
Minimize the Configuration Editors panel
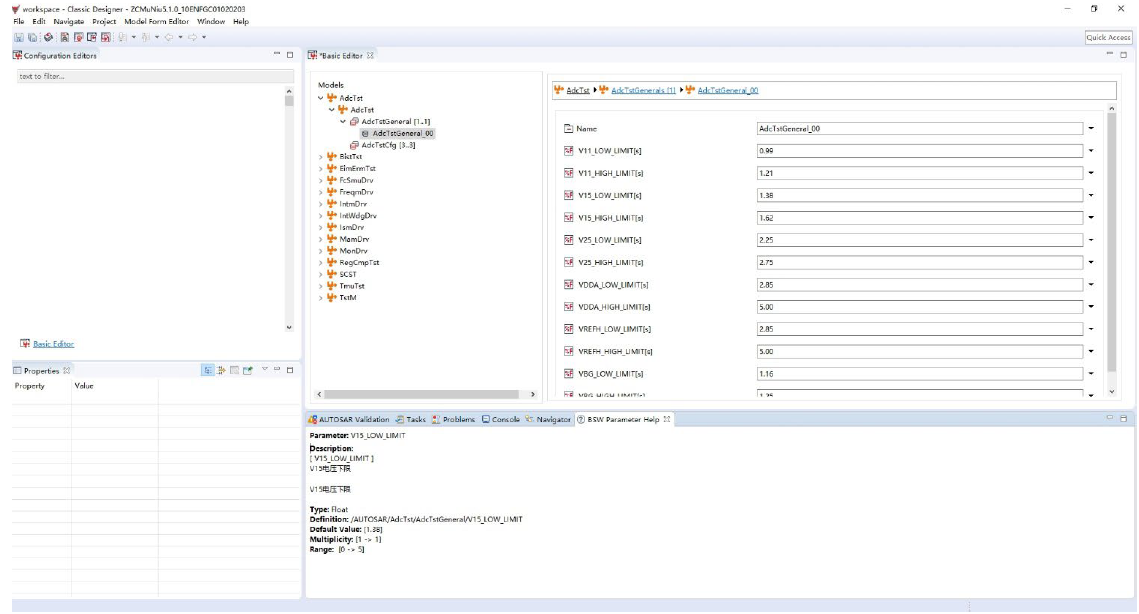277,54
